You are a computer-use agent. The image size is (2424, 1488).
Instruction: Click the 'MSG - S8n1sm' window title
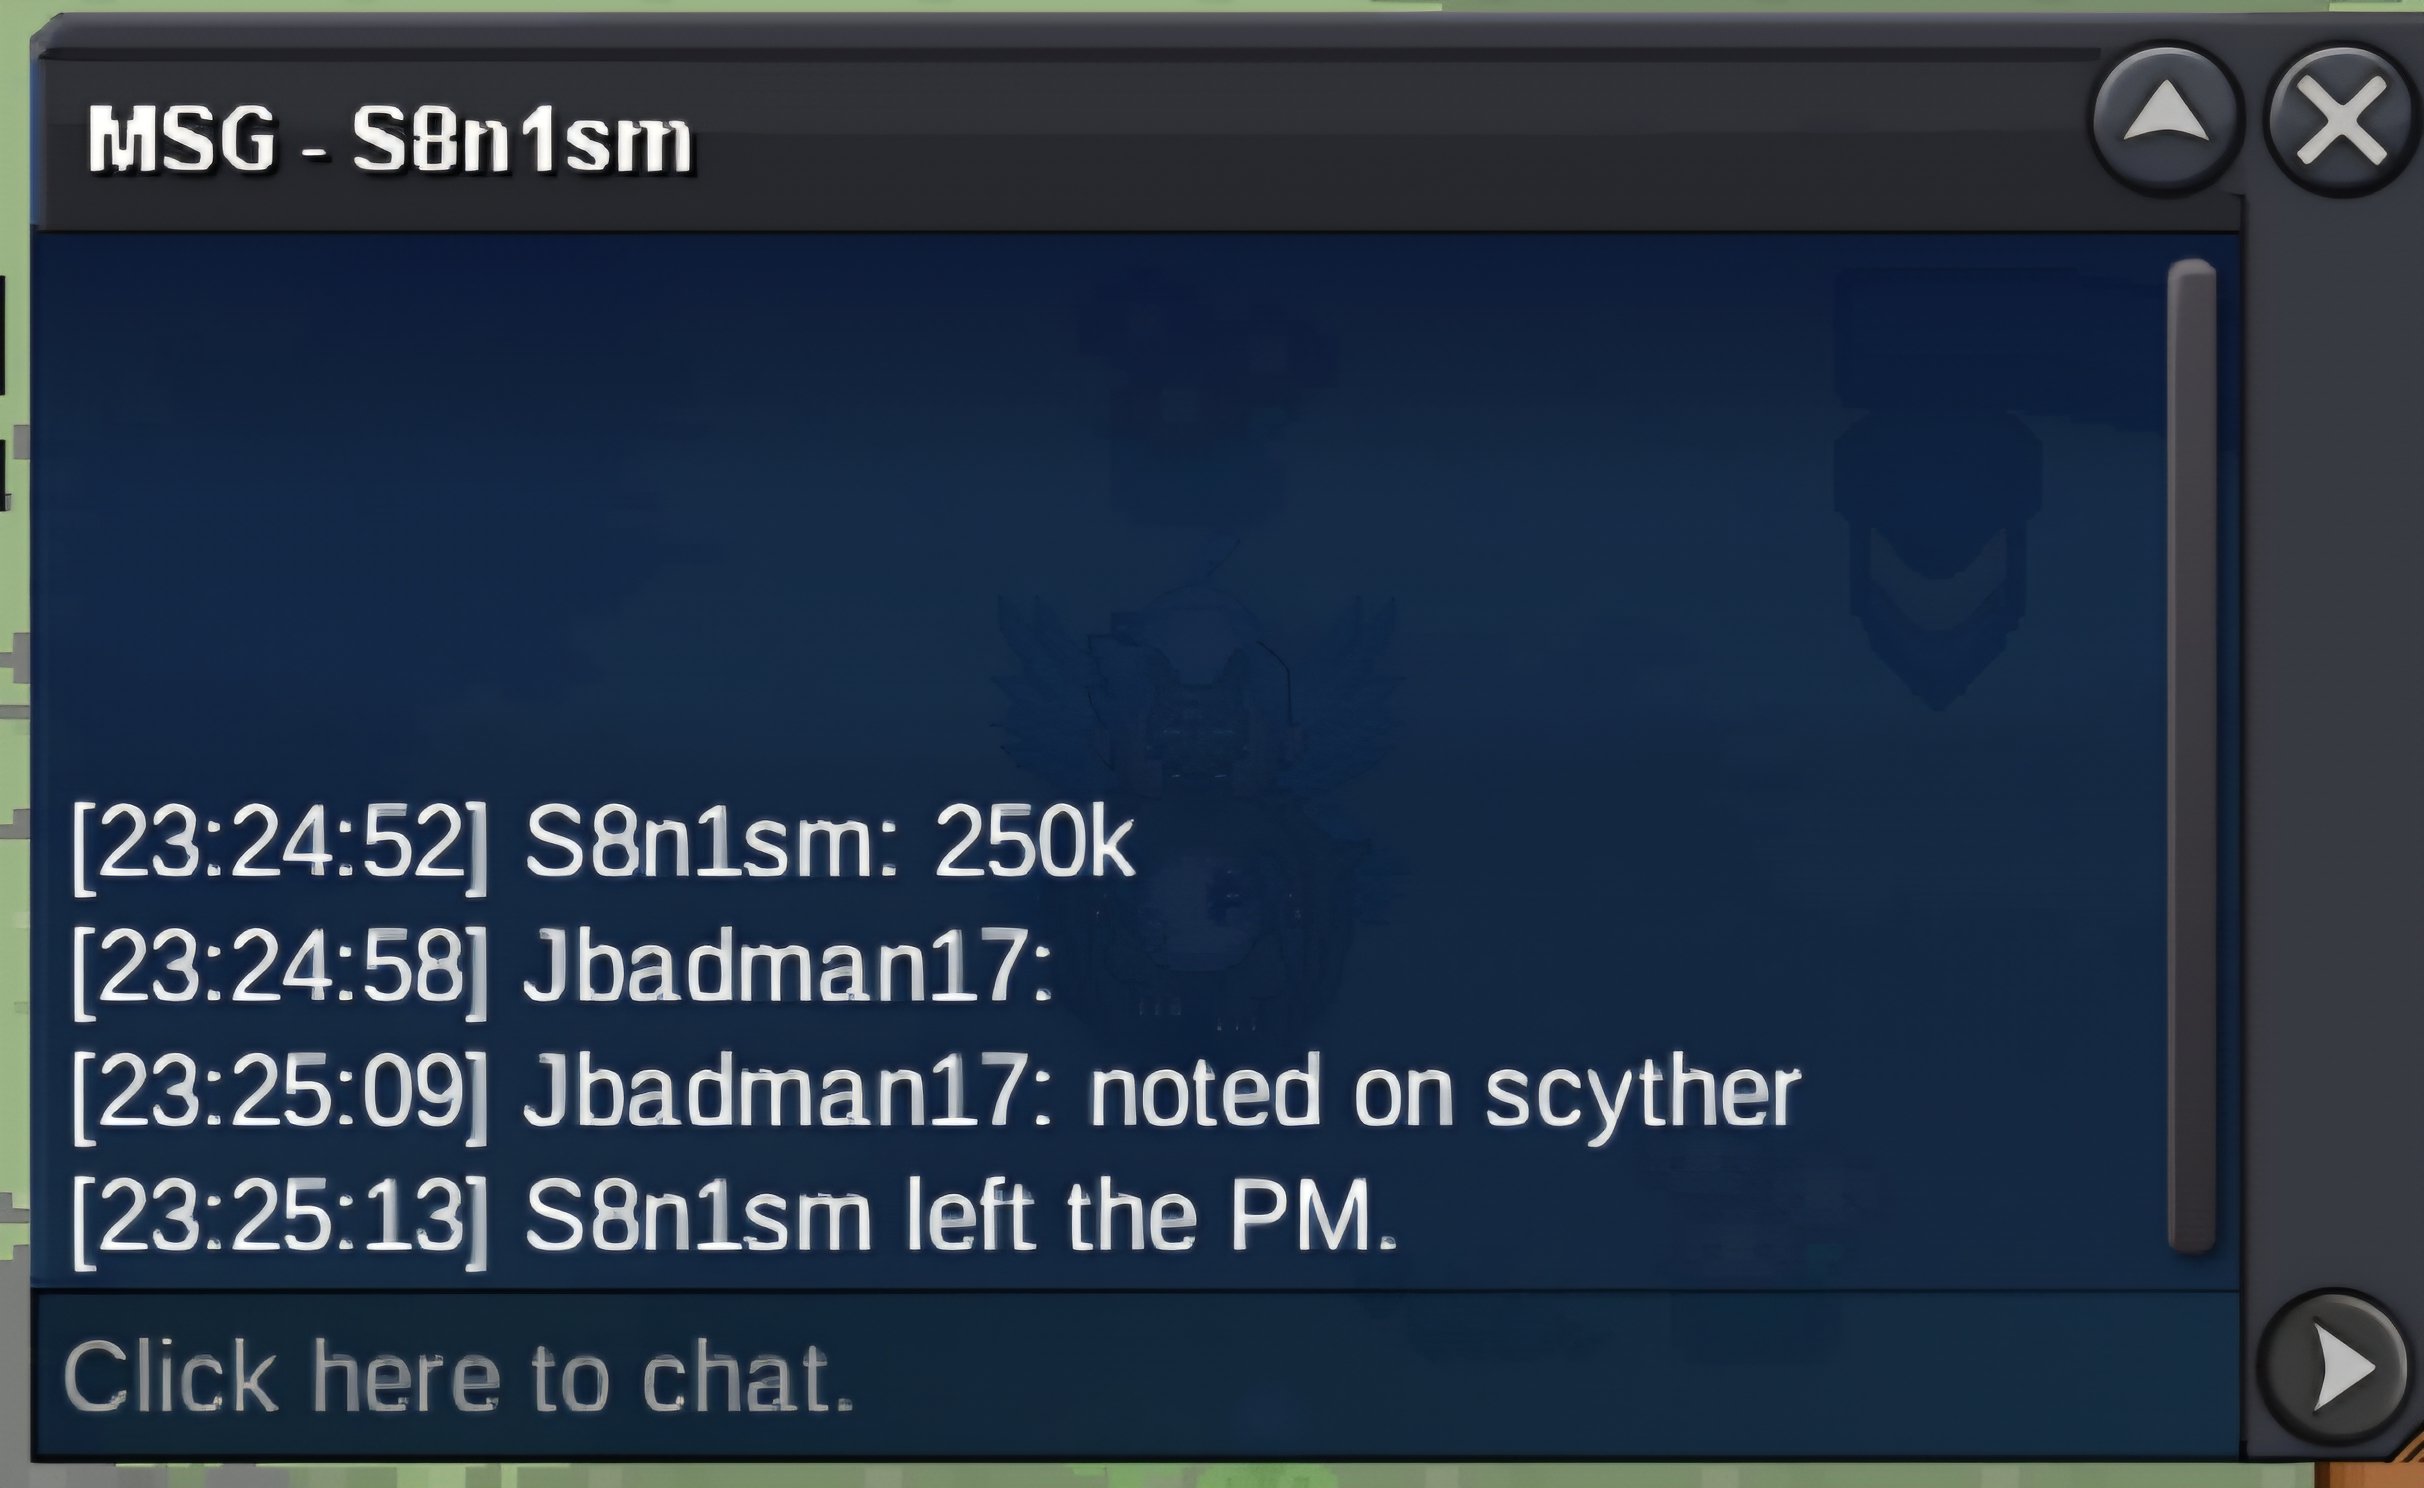390,140
